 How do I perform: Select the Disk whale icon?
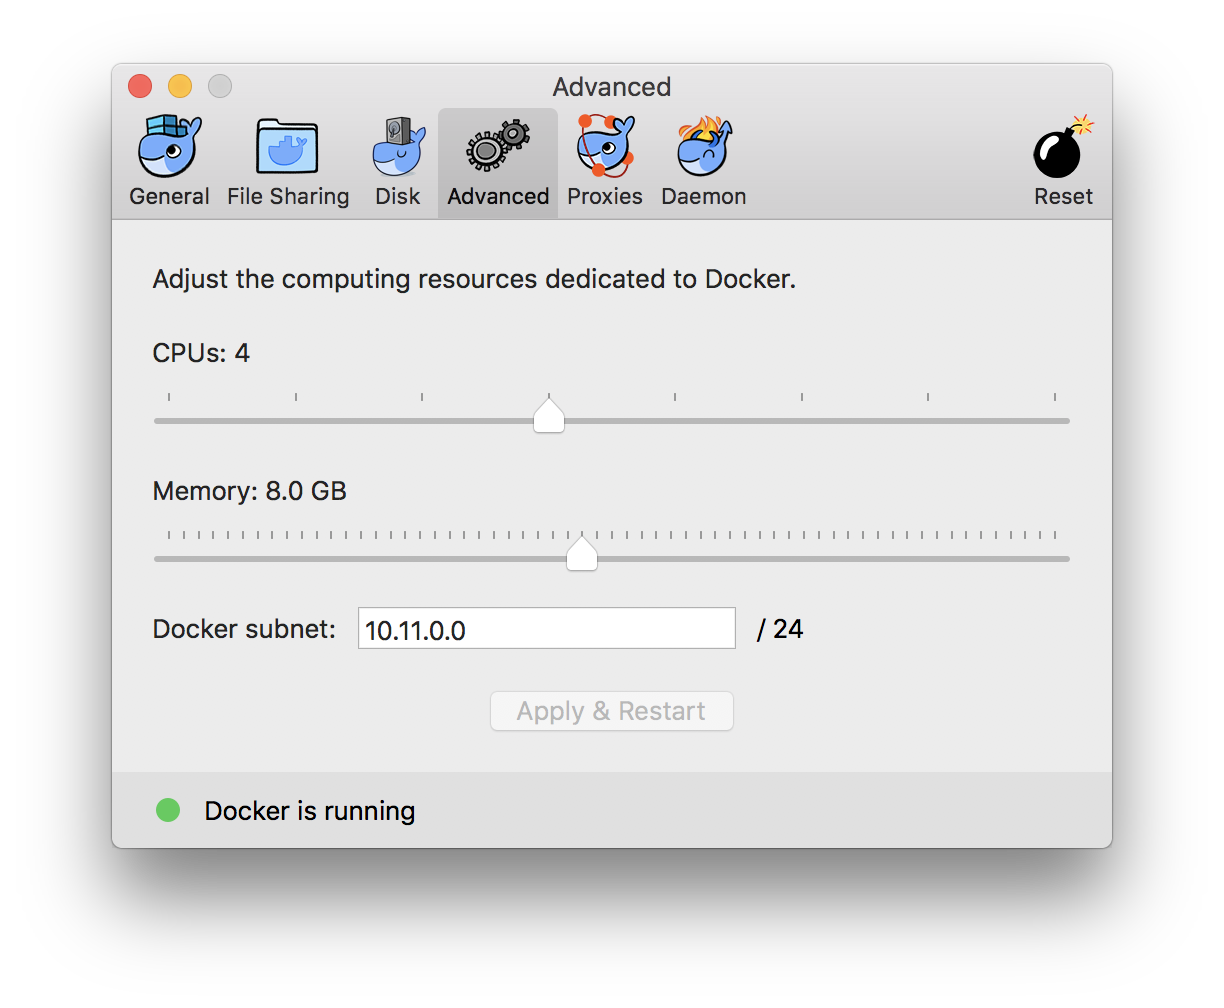(x=398, y=146)
